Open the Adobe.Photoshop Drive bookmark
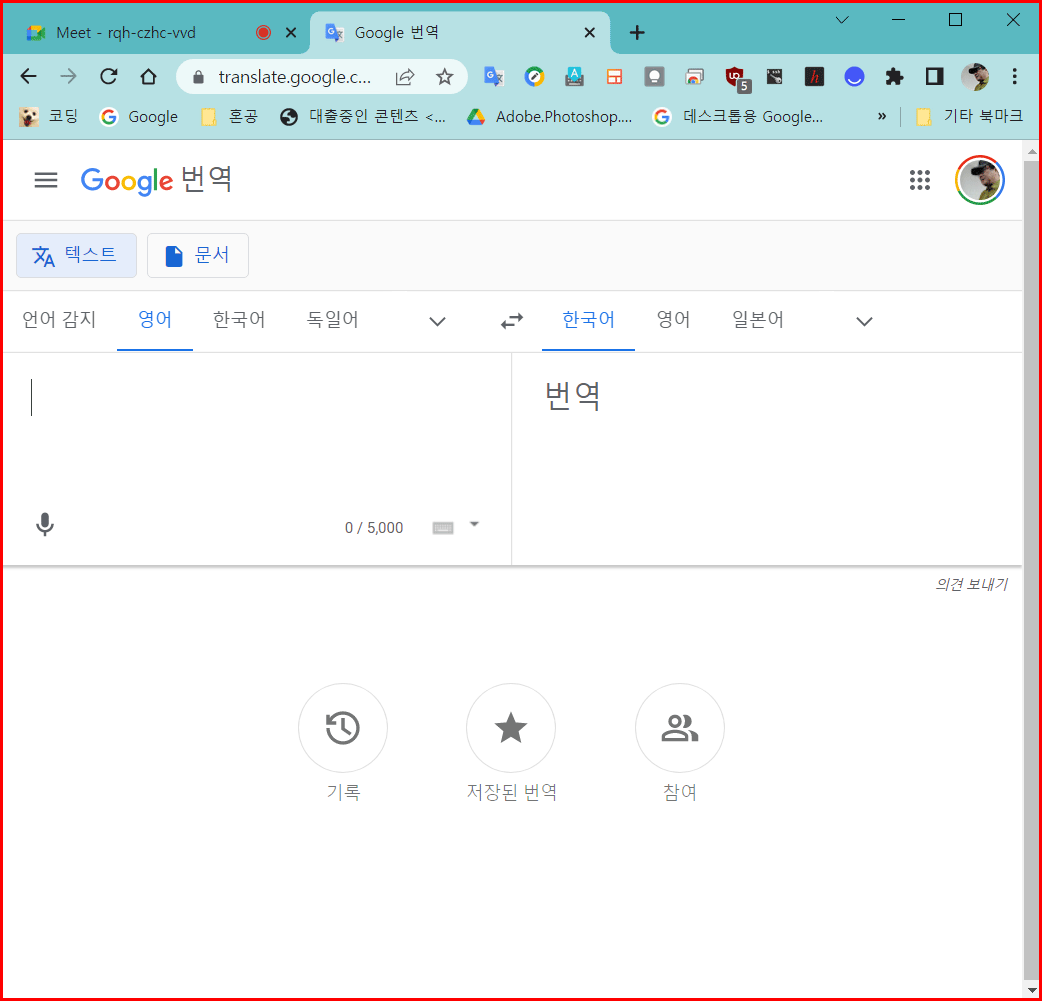This screenshot has height=1001, width=1042. click(550, 116)
